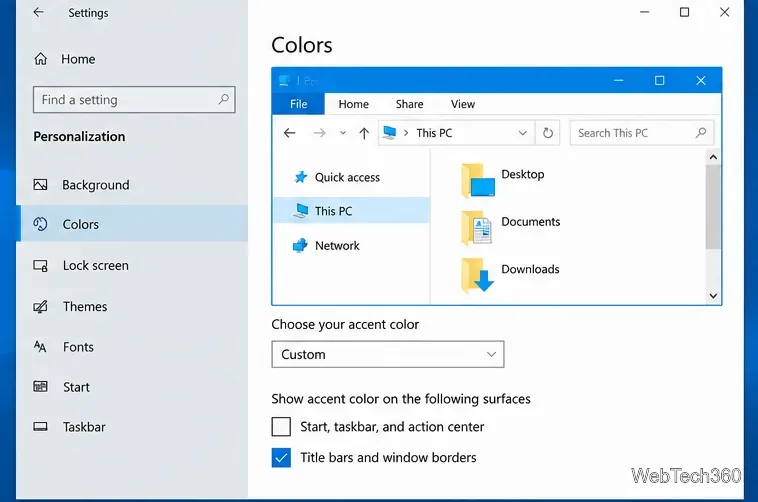Enable Start, taskbar, and action center checkbox
The width and height of the screenshot is (758, 502).
pos(281,427)
